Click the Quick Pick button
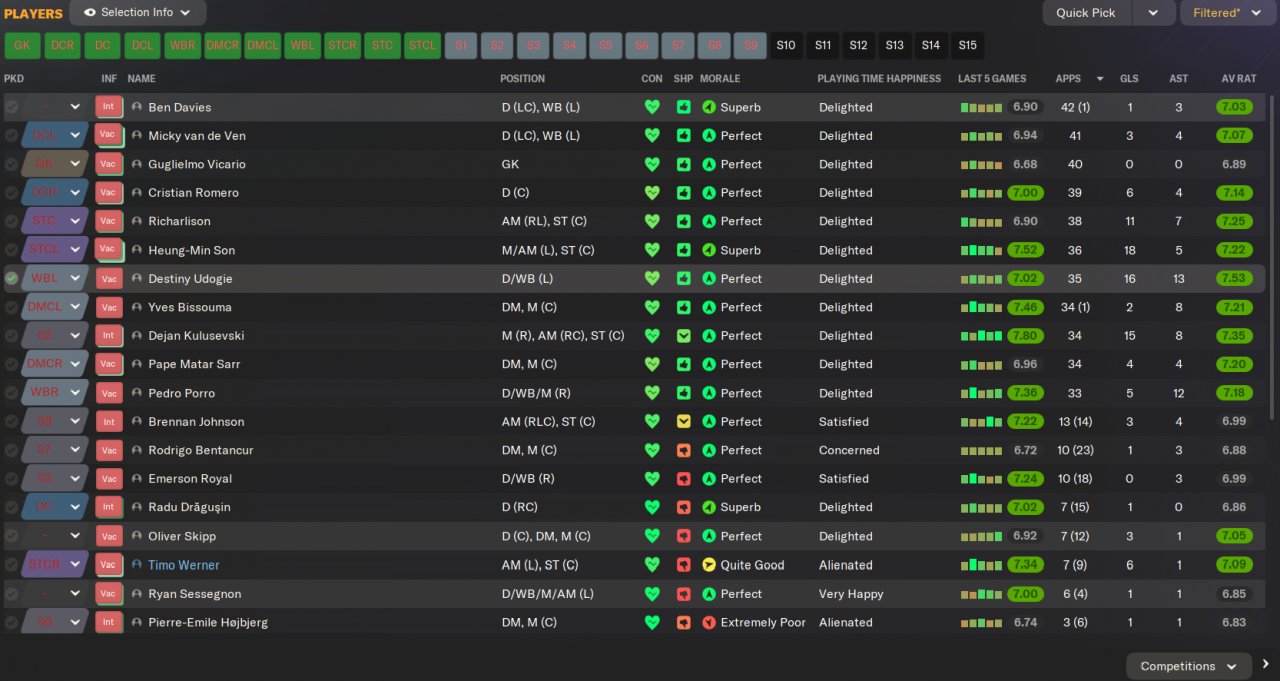 click(1086, 13)
